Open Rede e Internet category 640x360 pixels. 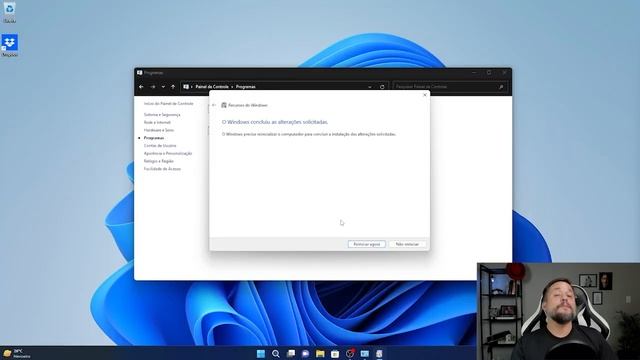157,122
